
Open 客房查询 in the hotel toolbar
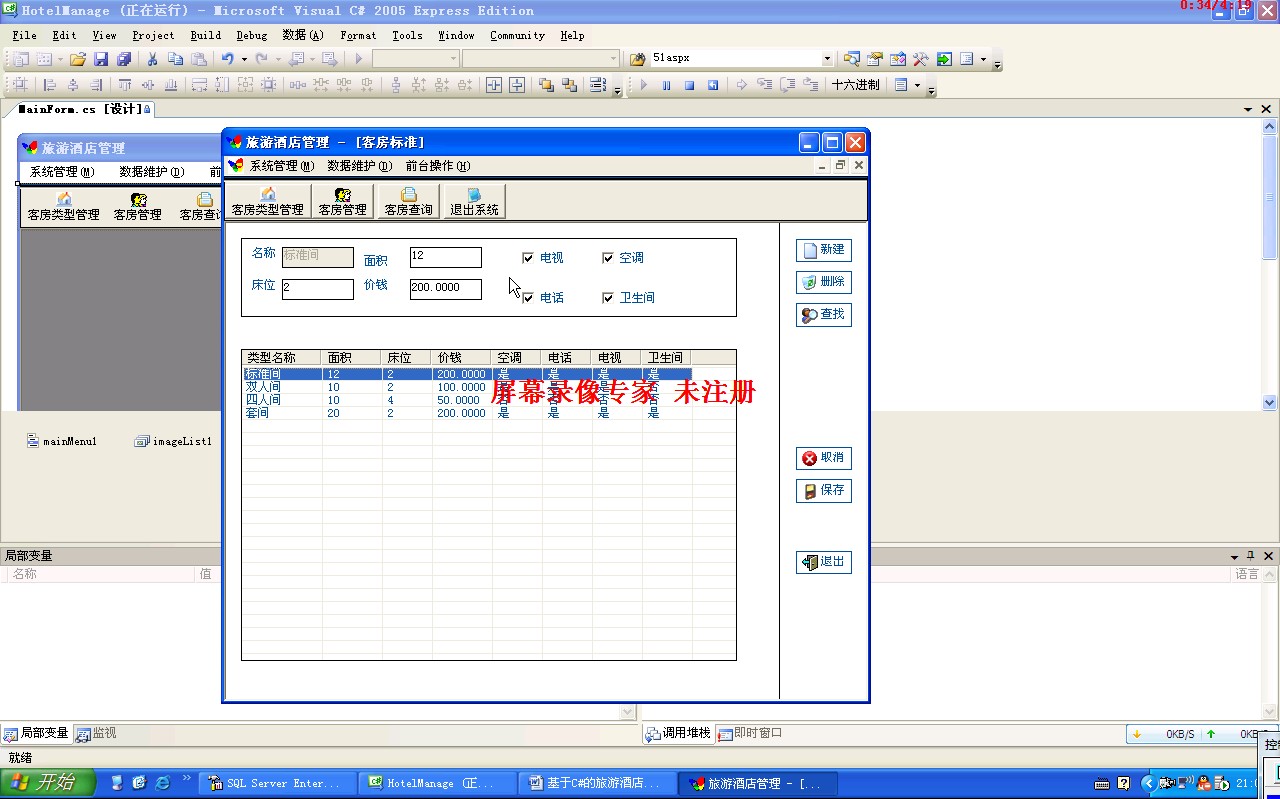[408, 201]
